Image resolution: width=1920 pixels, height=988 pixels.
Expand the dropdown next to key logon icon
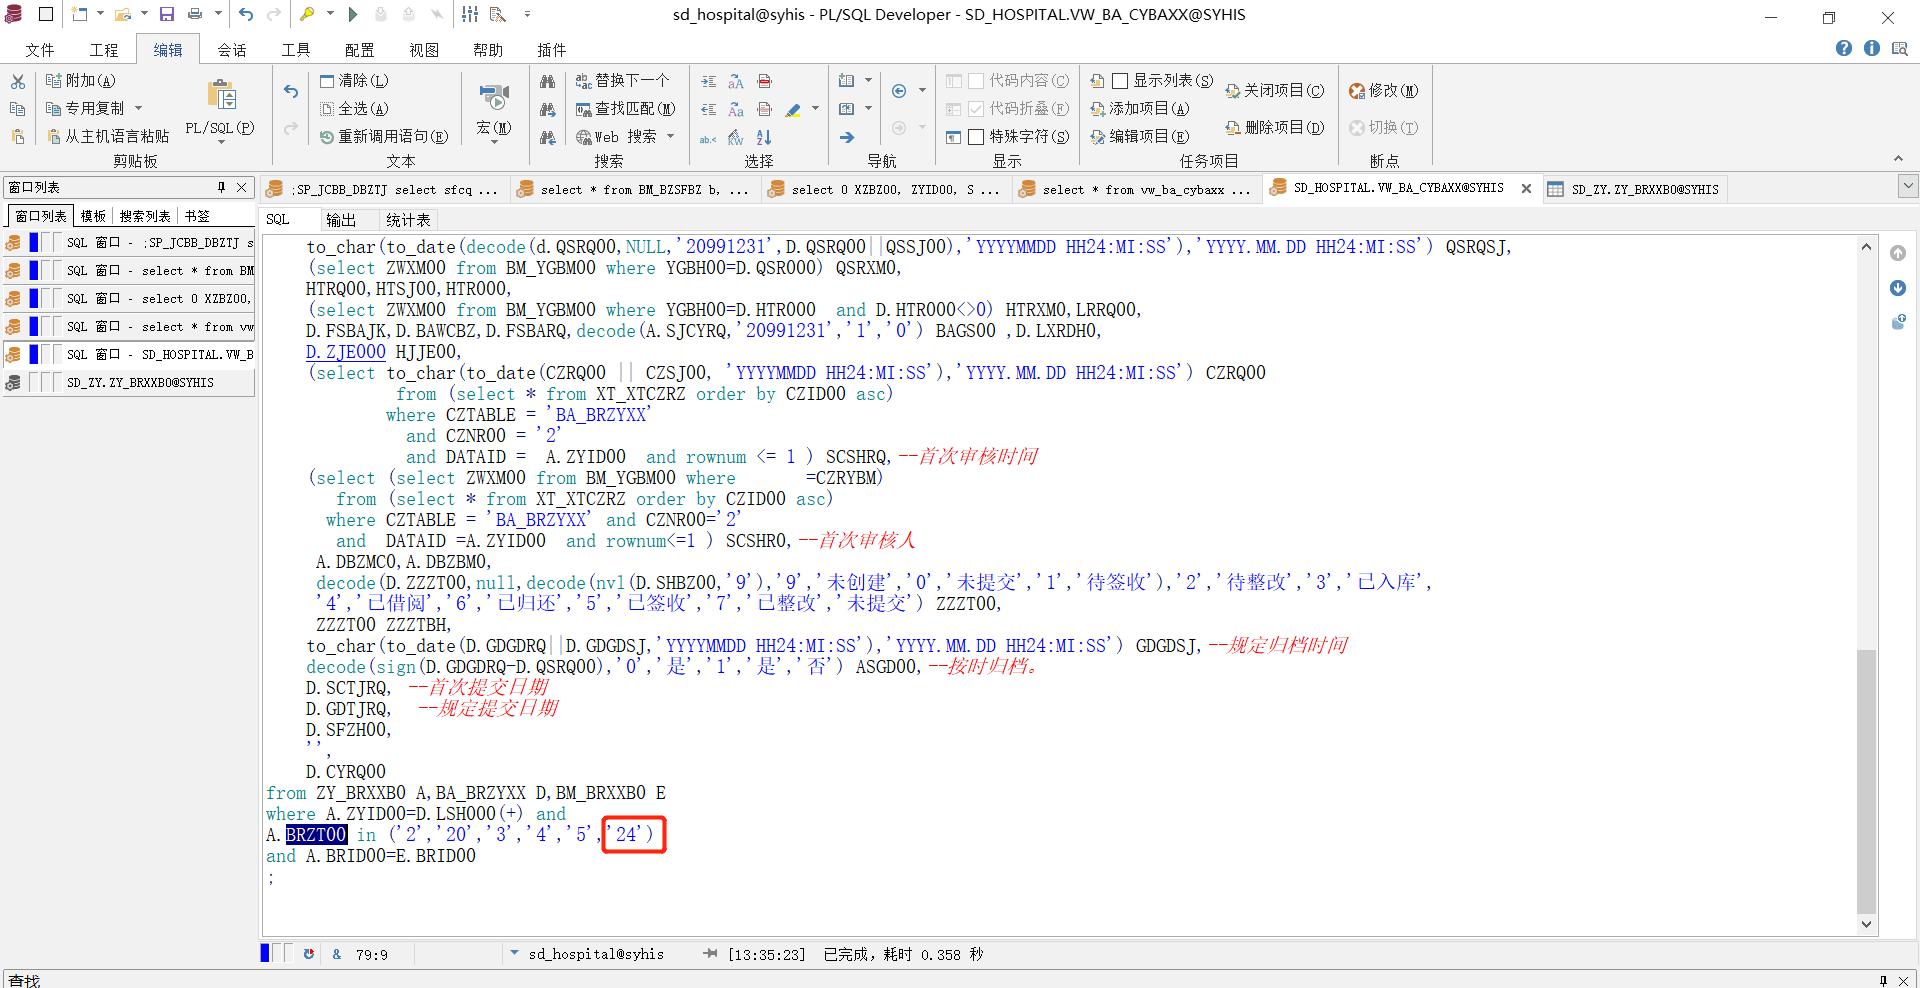[330, 14]
